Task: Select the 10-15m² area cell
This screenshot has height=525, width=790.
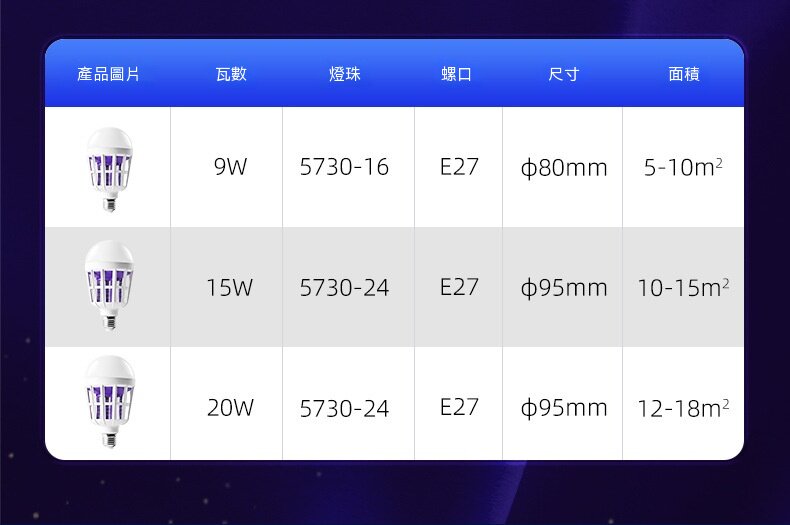Action: (683, 288)
